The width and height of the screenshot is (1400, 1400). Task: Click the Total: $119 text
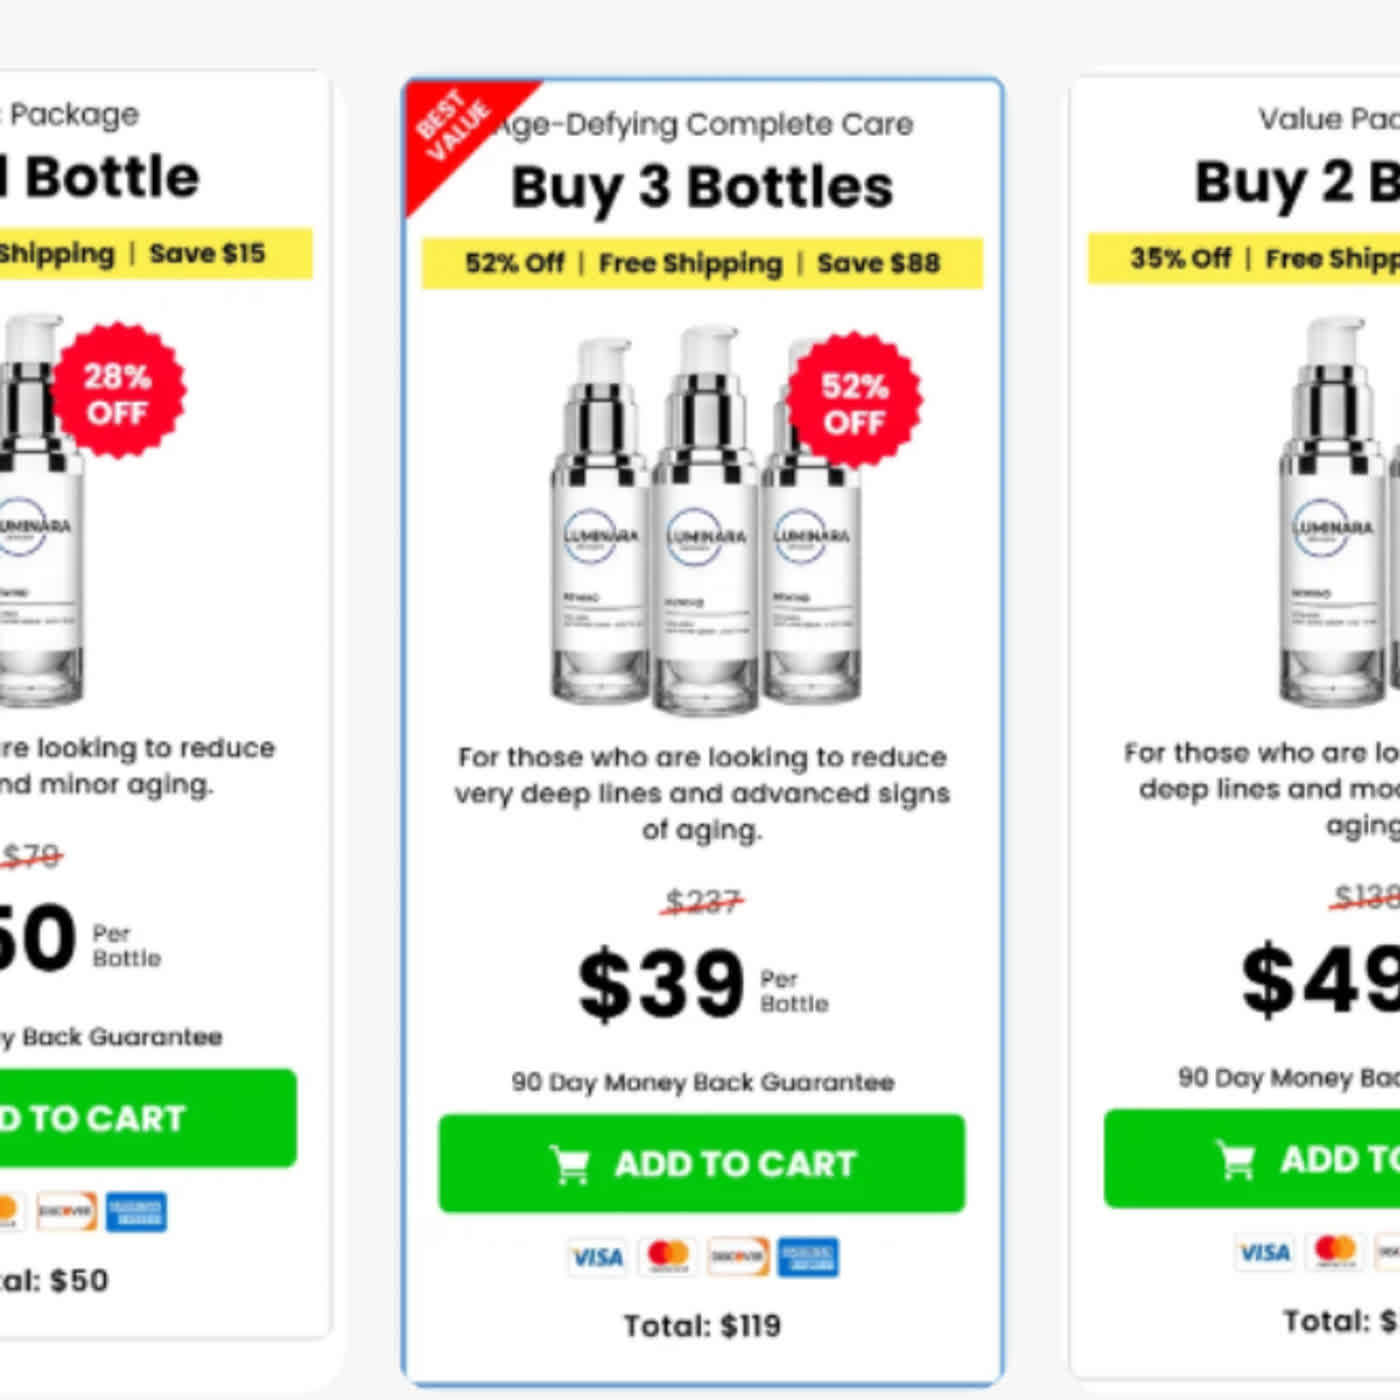702,1326
